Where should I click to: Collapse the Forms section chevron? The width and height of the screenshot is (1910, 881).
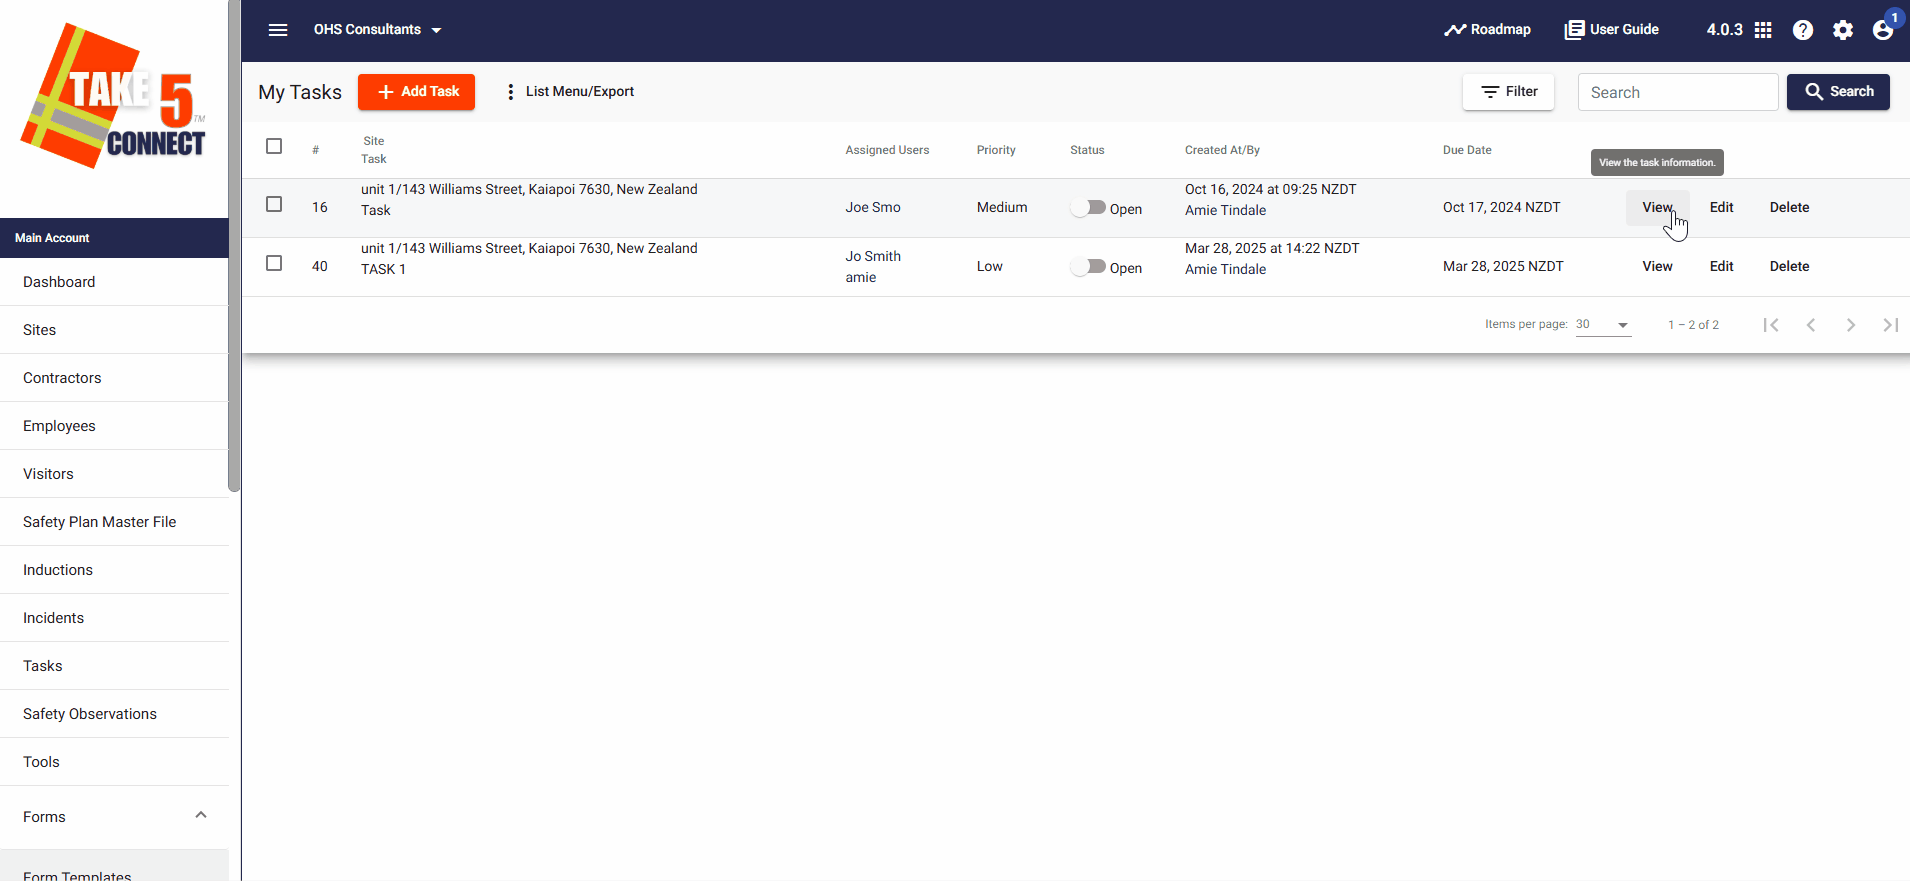[201, 816]
